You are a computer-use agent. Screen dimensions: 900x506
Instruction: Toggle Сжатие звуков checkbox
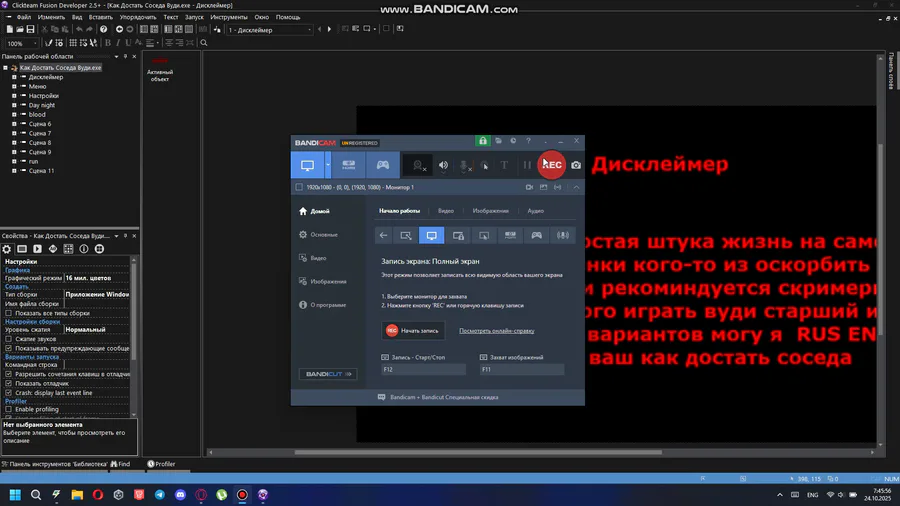9,339
